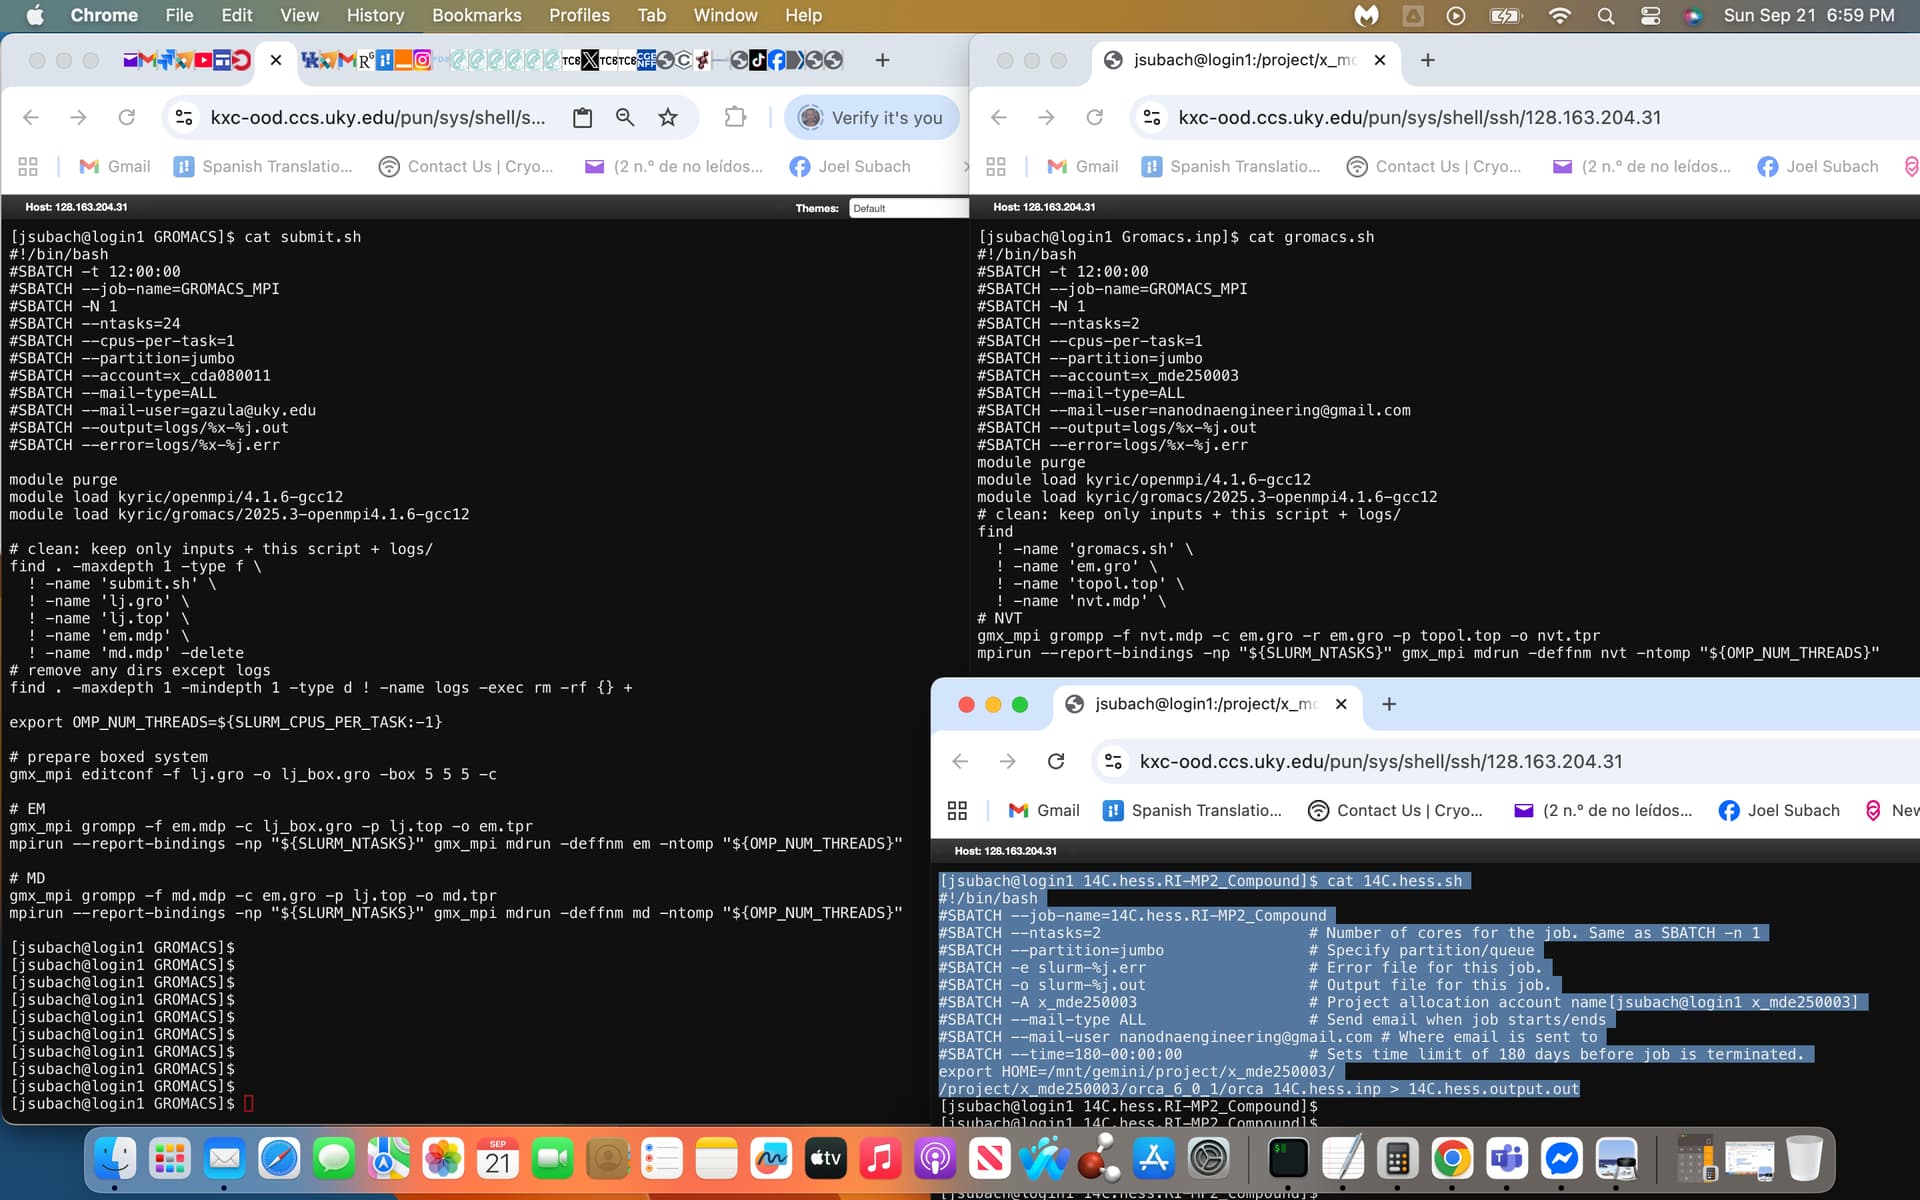The image size is (1920, 1200).
Task: Click the Wi-Fi icon in the menu bar
Action: click(1556, 16)
